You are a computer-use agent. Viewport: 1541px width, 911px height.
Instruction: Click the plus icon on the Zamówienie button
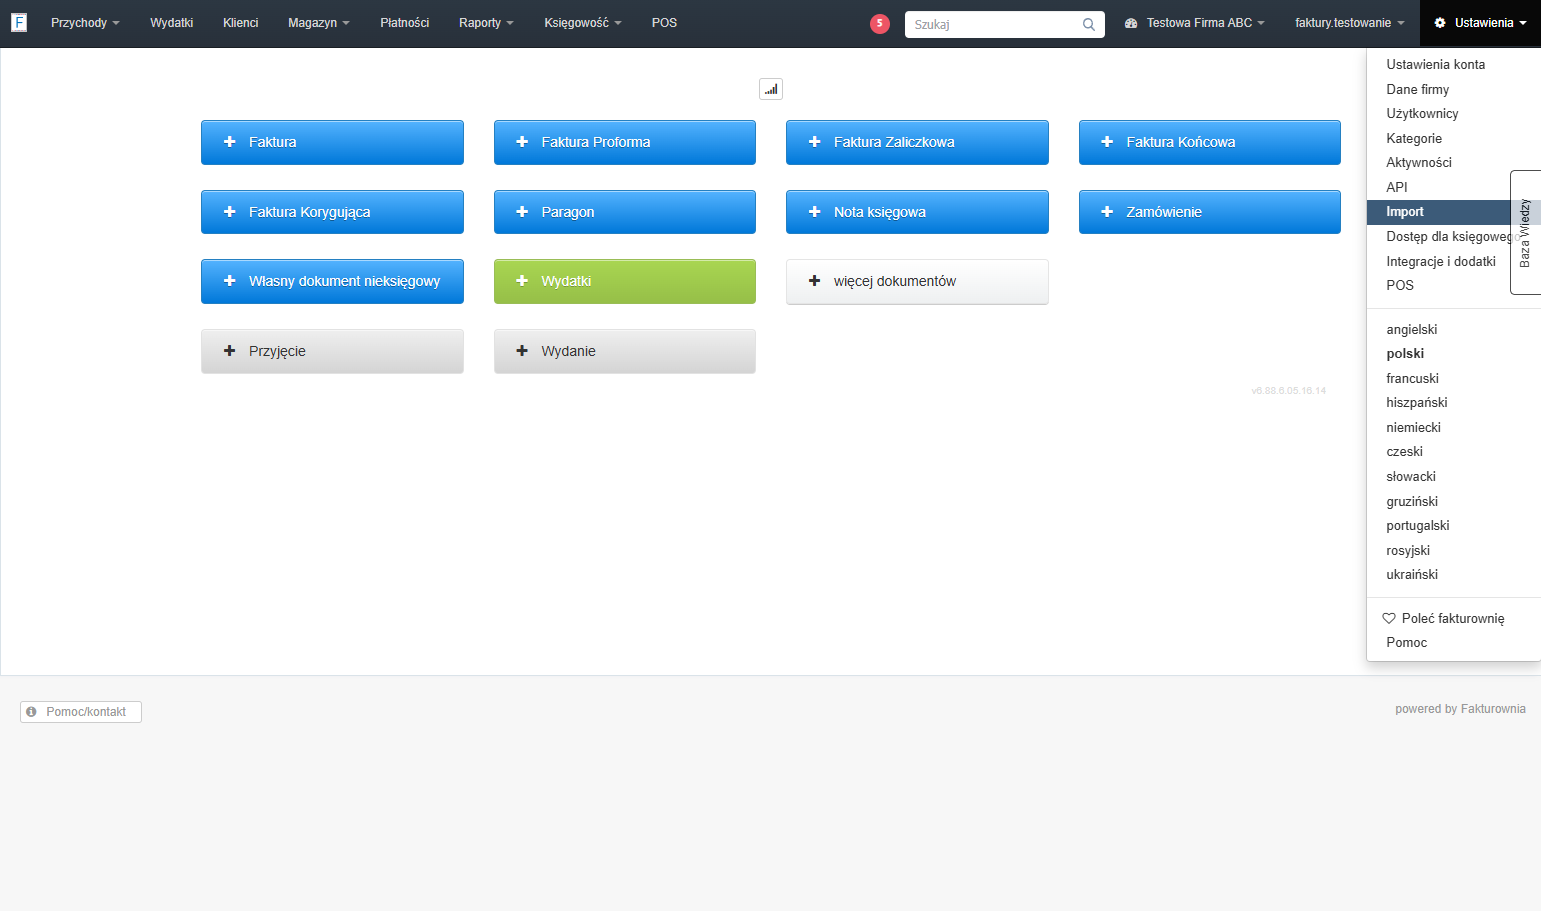click(x=1107, y=212)
